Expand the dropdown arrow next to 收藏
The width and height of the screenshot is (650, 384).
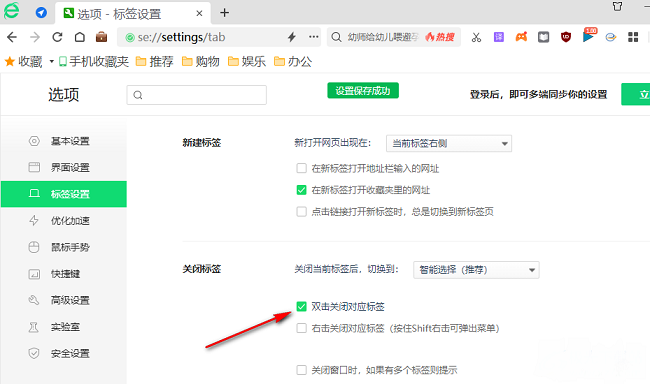tap(51, 62)
